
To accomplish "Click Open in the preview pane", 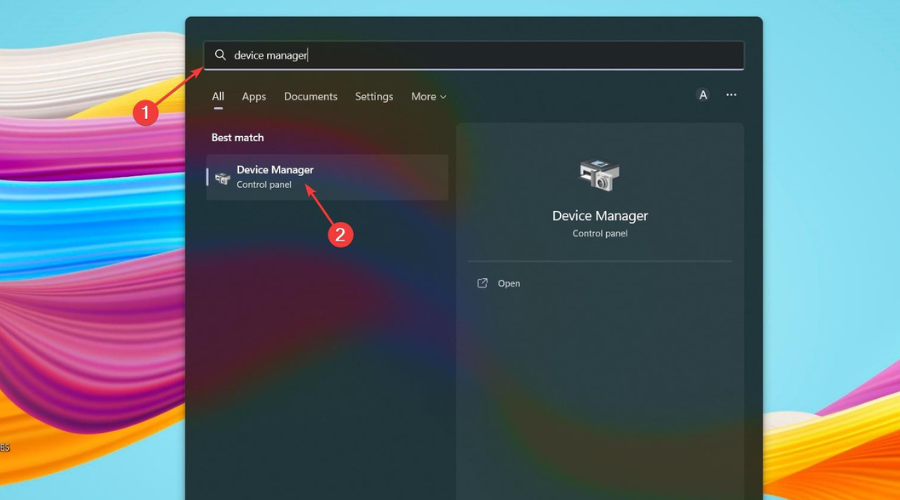I will point(509,284).
